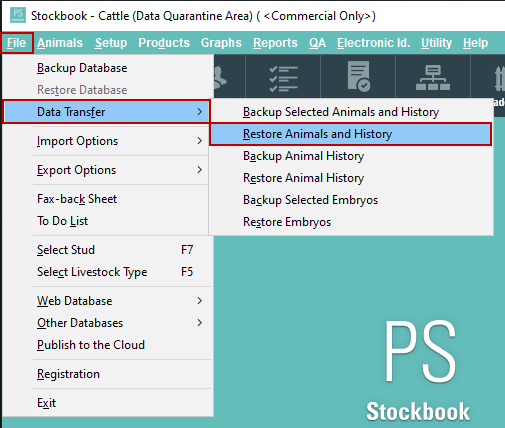
Task: Select Fax-back Sheet
Action: tap(107, 199)
